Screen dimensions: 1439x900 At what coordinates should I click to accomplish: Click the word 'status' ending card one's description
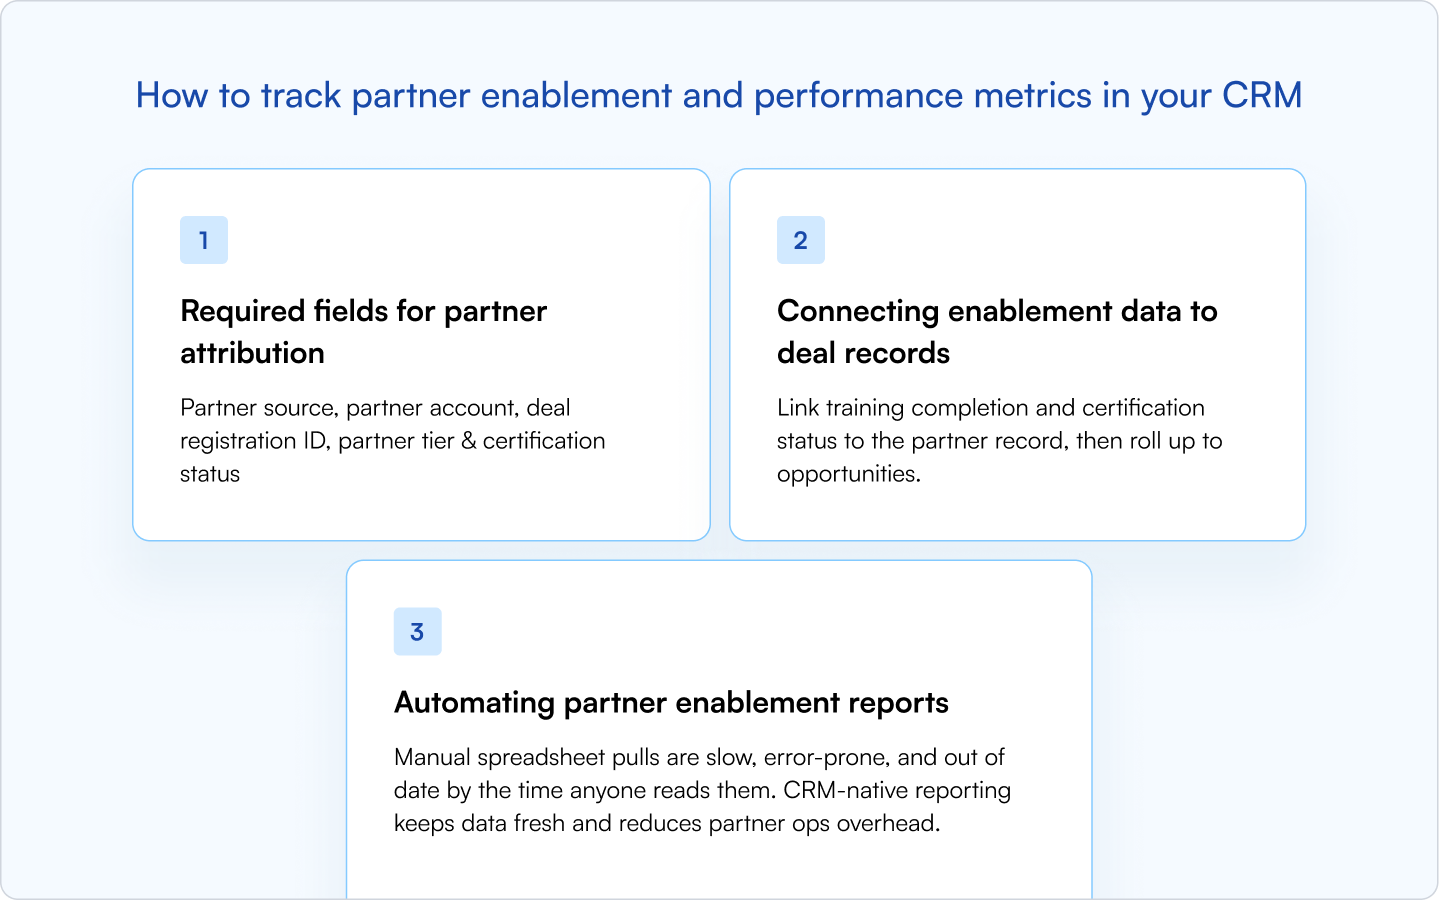pos(210,474)
